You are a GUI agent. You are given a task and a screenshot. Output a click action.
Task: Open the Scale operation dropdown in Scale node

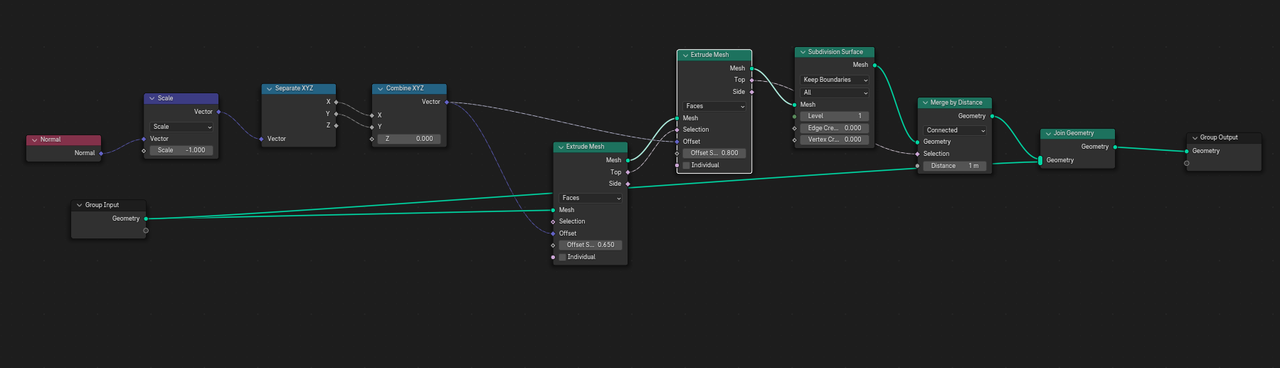[x=182, y=127]
